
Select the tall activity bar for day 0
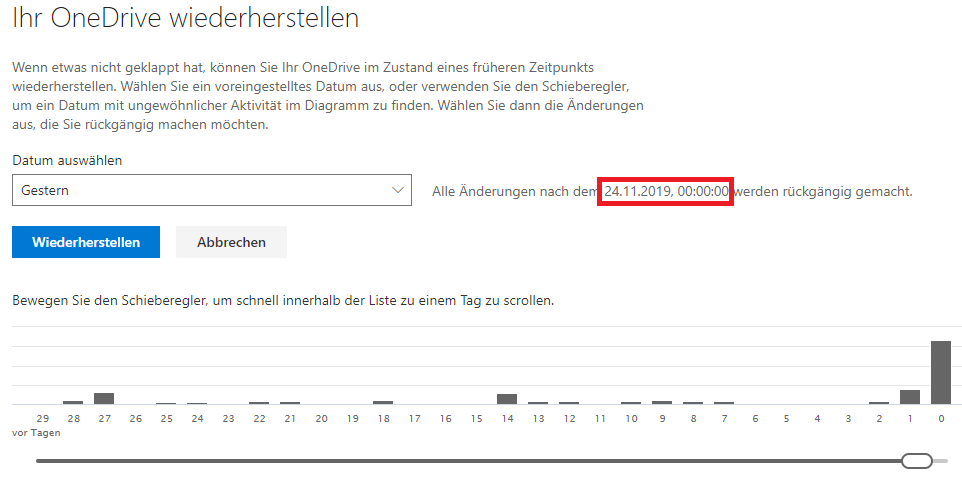tap(941, 372)
